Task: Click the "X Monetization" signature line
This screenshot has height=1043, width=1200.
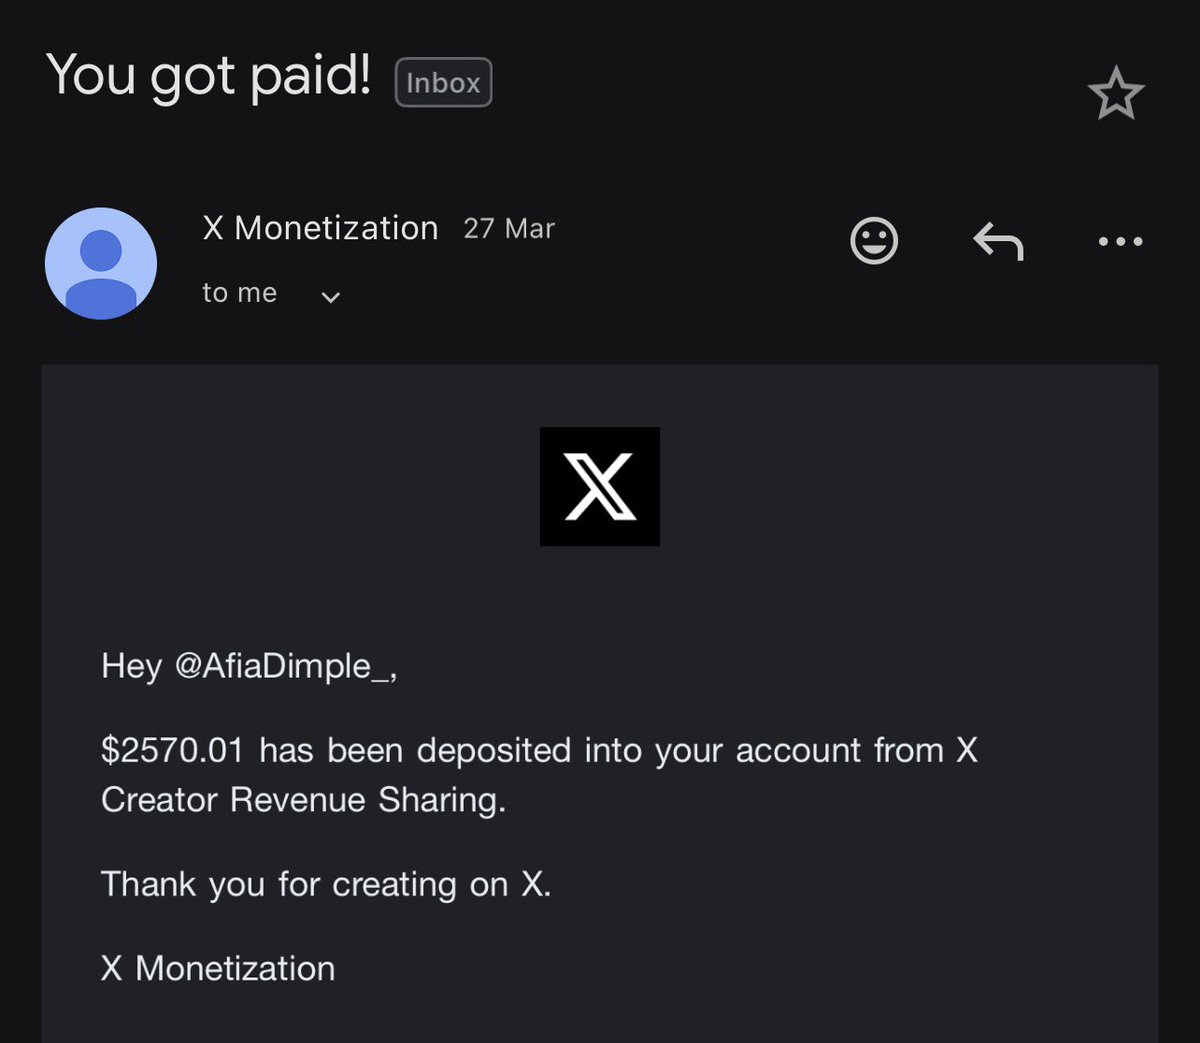Action: pos(218,968)
